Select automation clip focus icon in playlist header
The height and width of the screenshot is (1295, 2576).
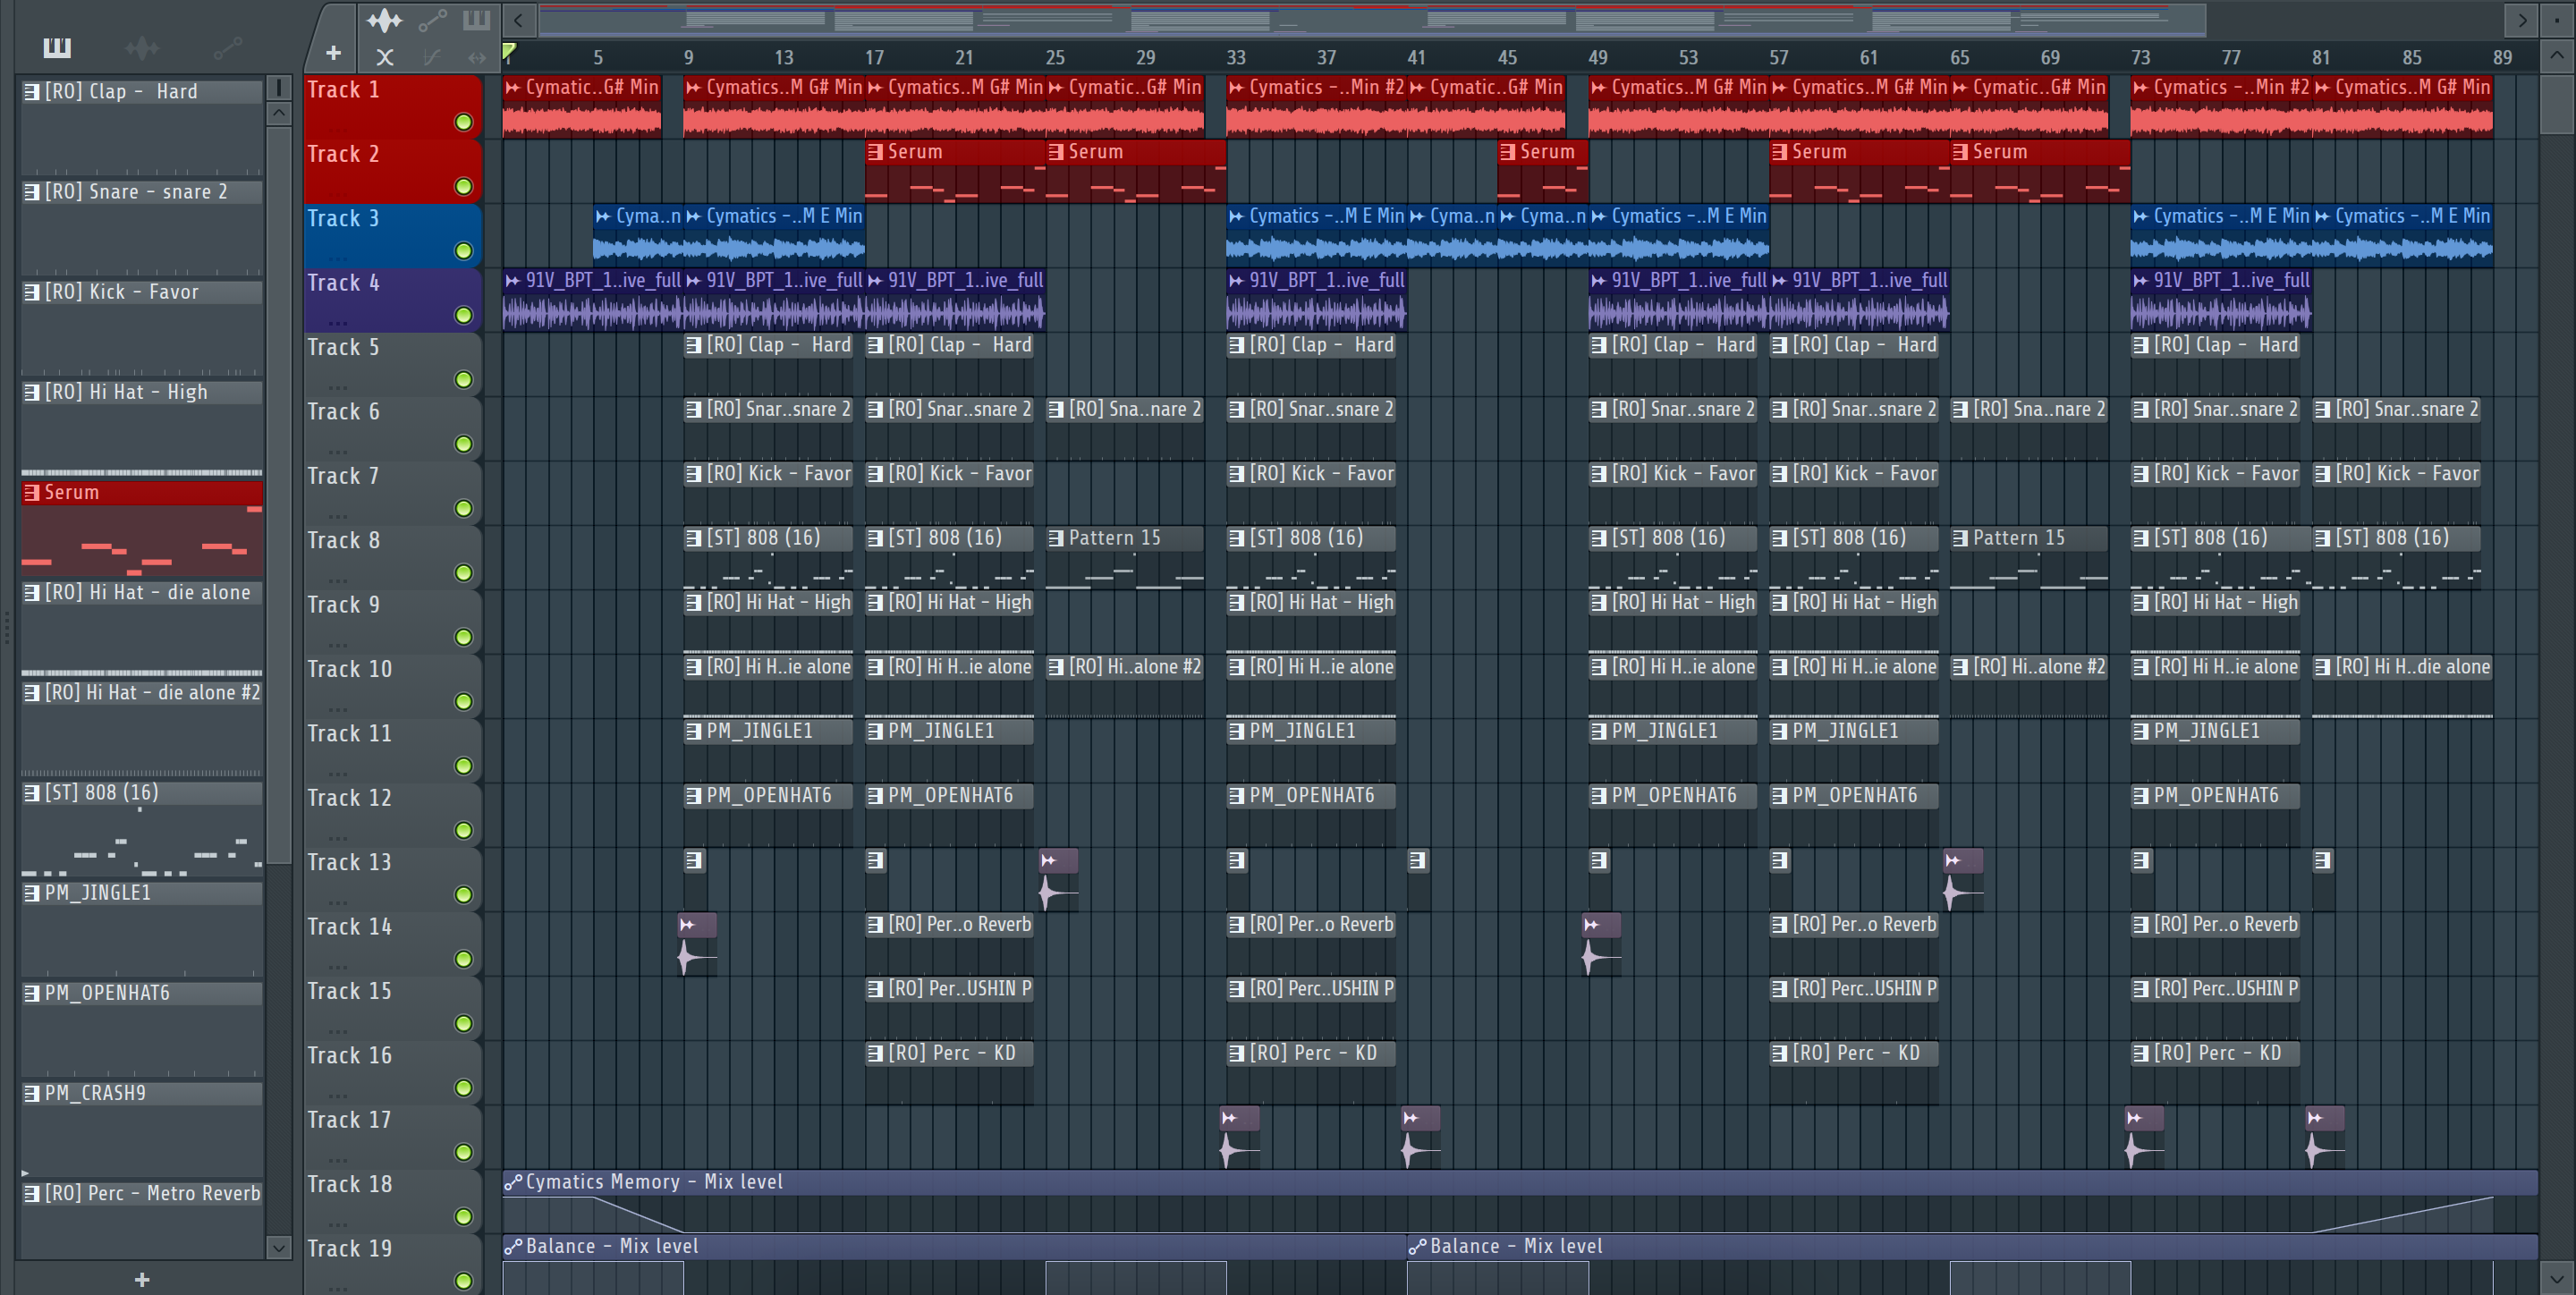(x=432, y=20)
